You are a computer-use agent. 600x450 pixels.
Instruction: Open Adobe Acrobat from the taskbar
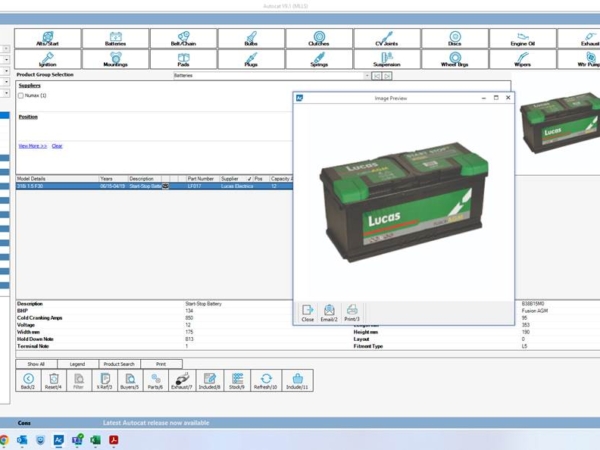114,440
